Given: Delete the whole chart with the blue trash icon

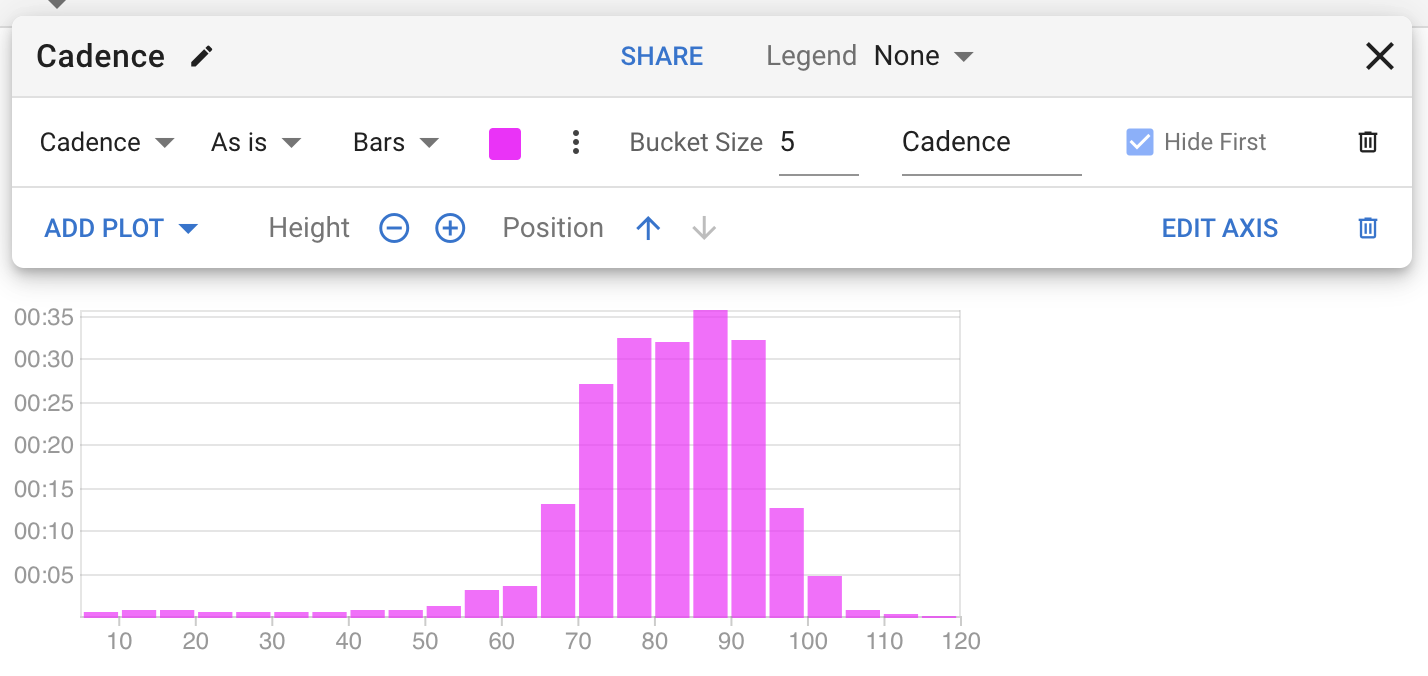Looking at the screenshot, I should [1368, 228].
